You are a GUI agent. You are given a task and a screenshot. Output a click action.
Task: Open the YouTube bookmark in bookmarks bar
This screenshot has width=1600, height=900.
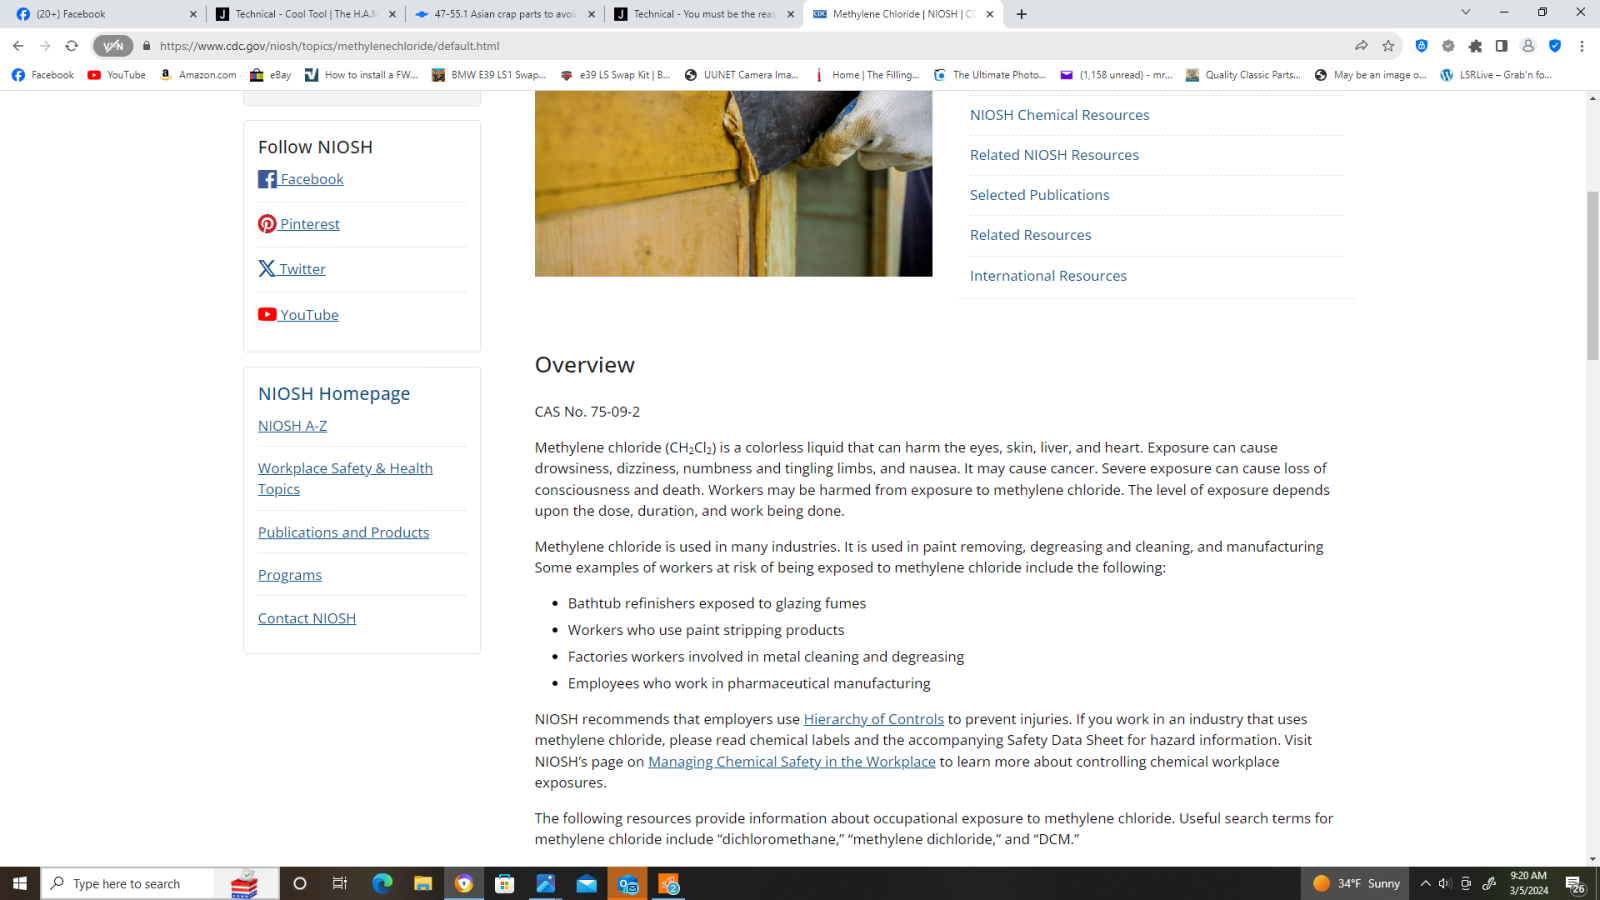click(x=117, y=75)
